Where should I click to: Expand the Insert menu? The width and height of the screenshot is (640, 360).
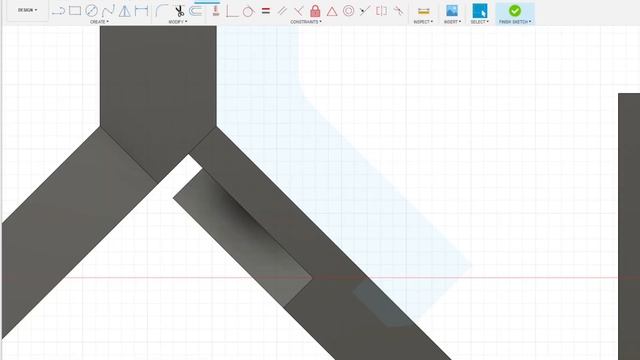click(x=452, y=22)
